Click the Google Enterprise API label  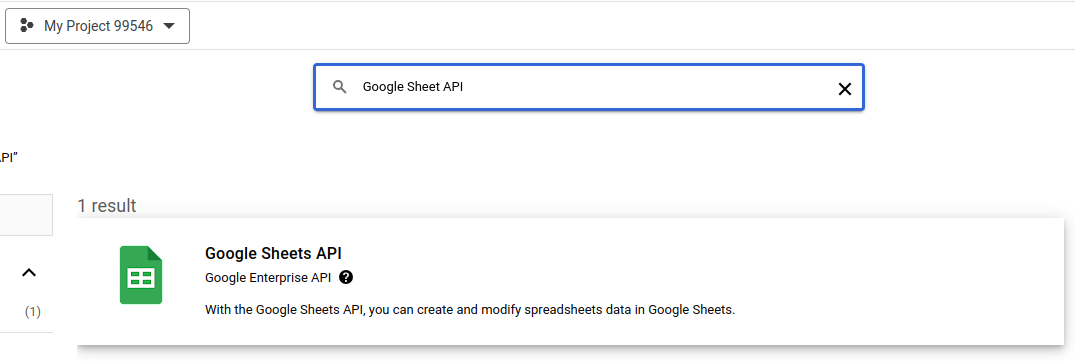[267, 277]
